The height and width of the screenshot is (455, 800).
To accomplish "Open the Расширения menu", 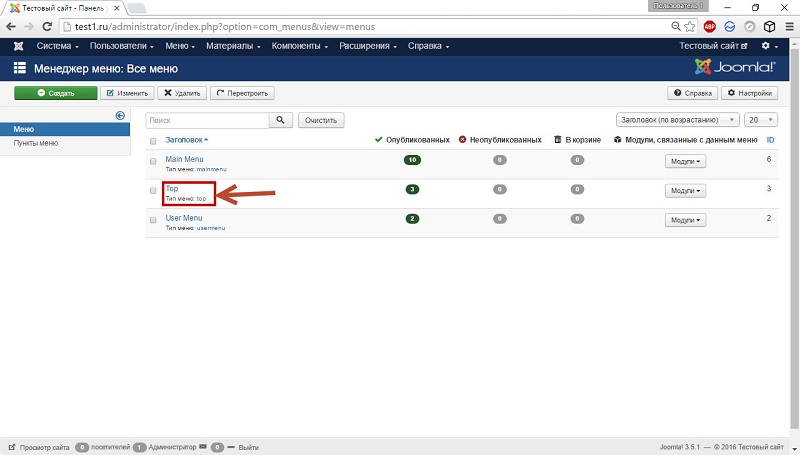I will point(368,46).
